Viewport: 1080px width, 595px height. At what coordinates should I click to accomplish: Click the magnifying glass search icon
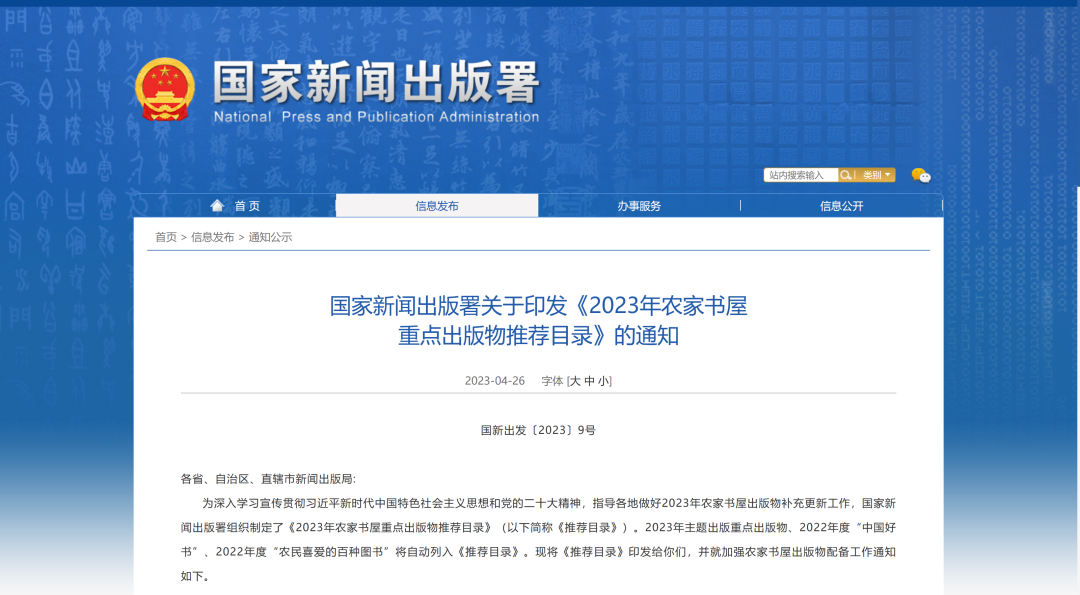[x=846, y=175]
